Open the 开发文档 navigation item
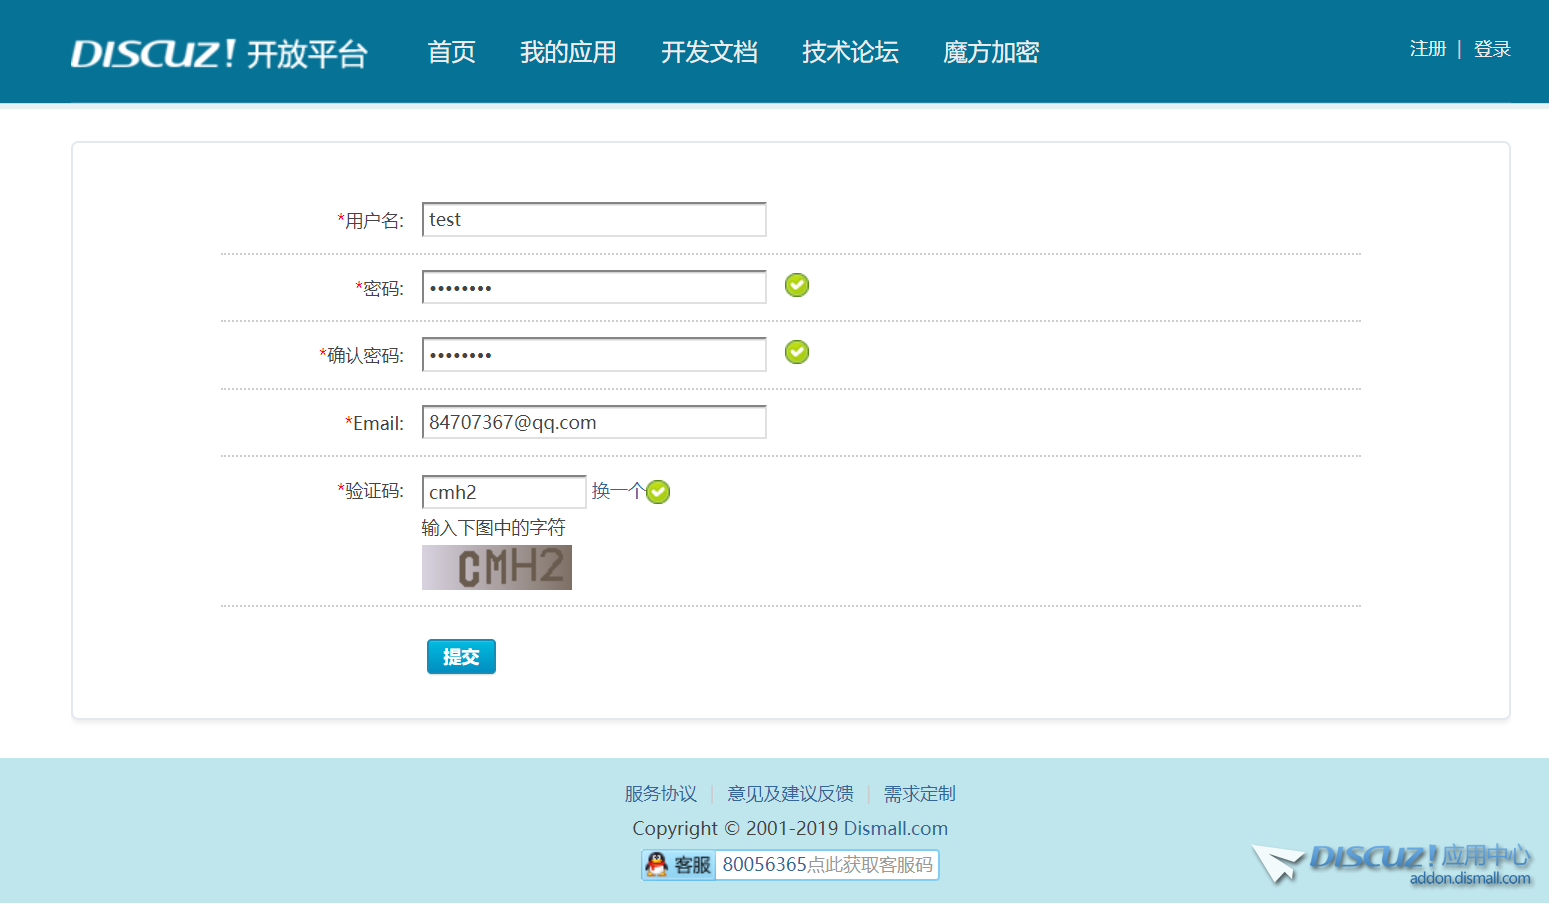 [x=709, y=52]
